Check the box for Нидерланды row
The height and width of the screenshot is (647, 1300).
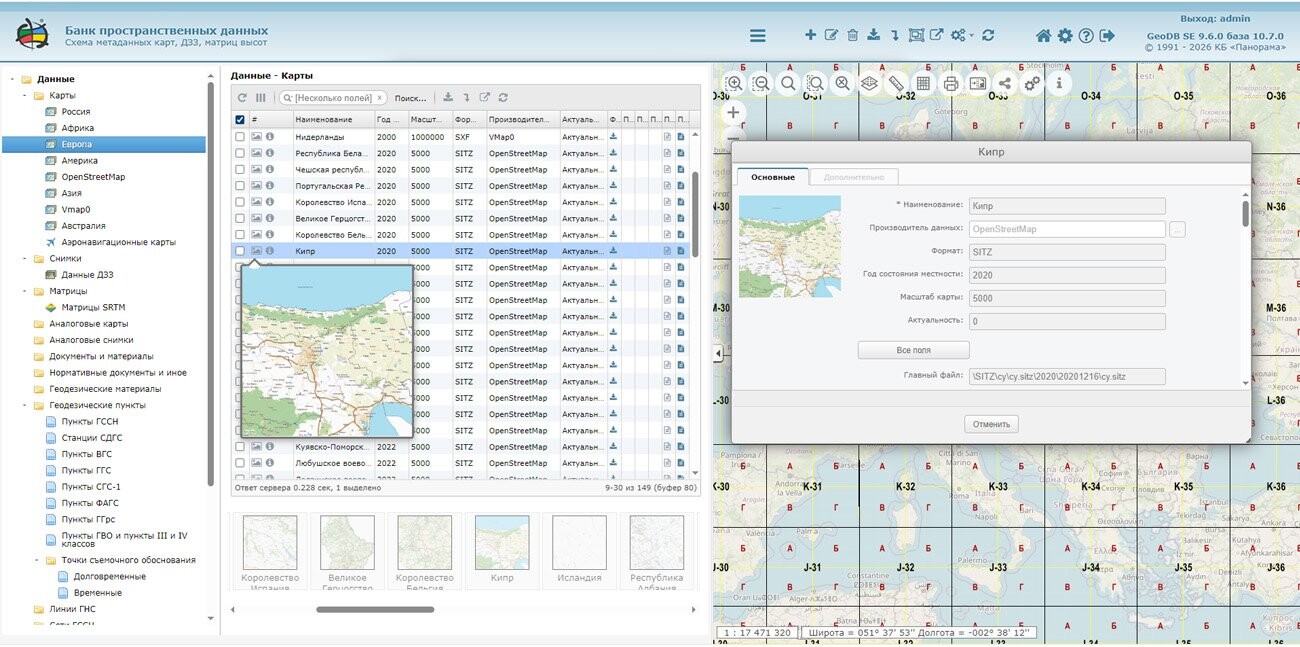[x=240, y=136]
